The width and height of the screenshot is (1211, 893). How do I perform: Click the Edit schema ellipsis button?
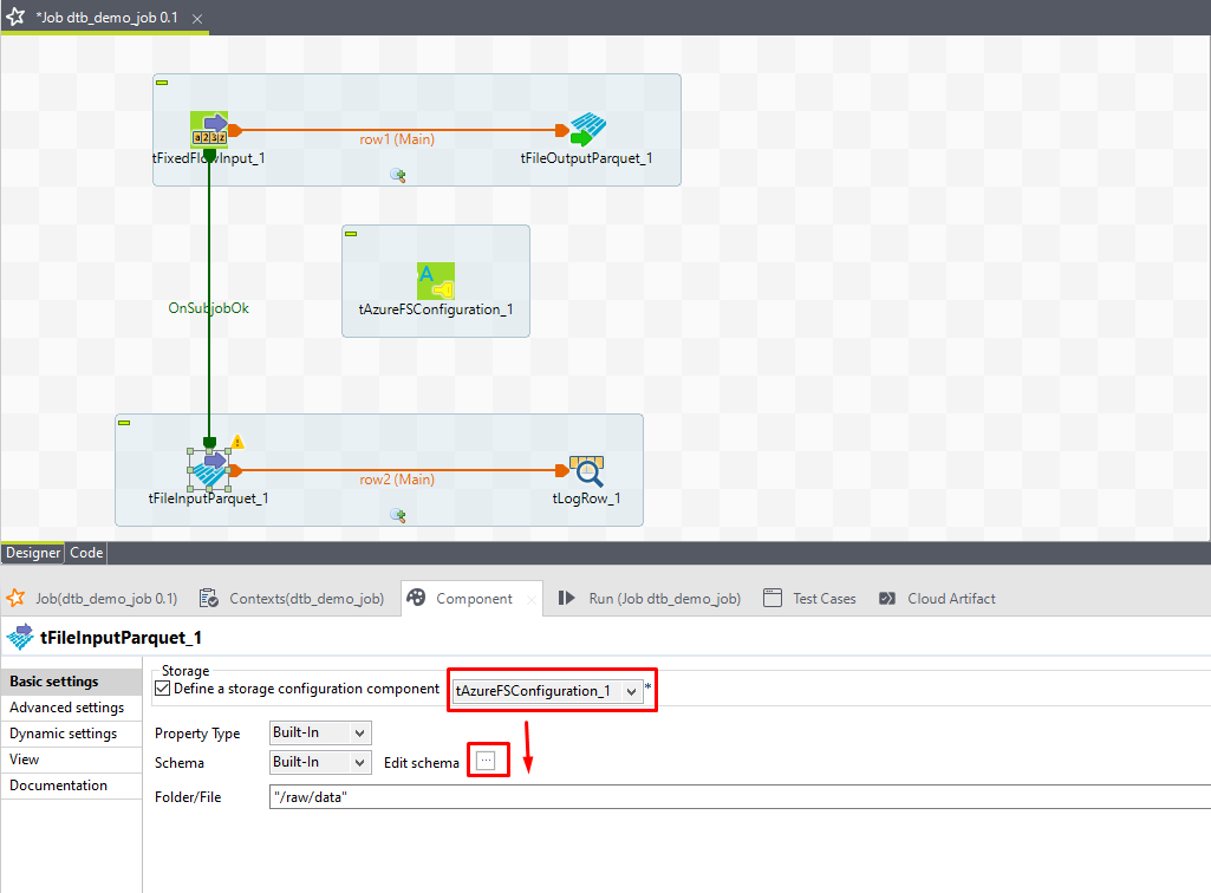486,761
